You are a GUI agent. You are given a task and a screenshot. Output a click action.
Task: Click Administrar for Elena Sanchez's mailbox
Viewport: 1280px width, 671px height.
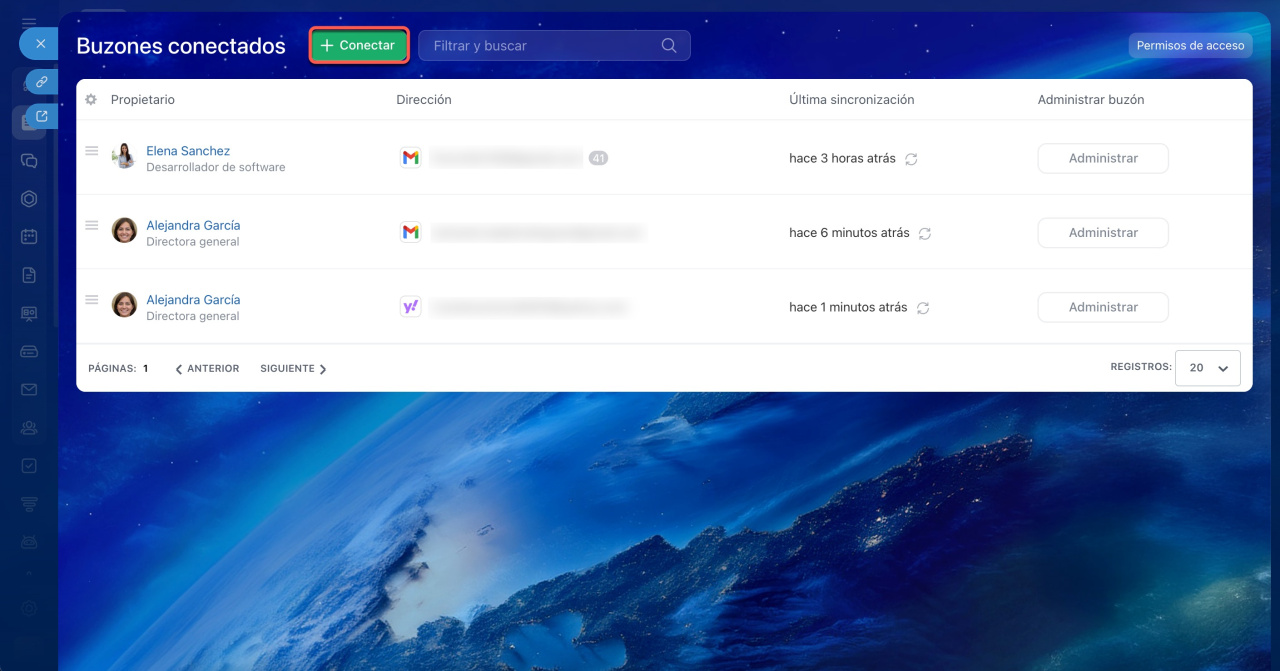point(1102,158)
